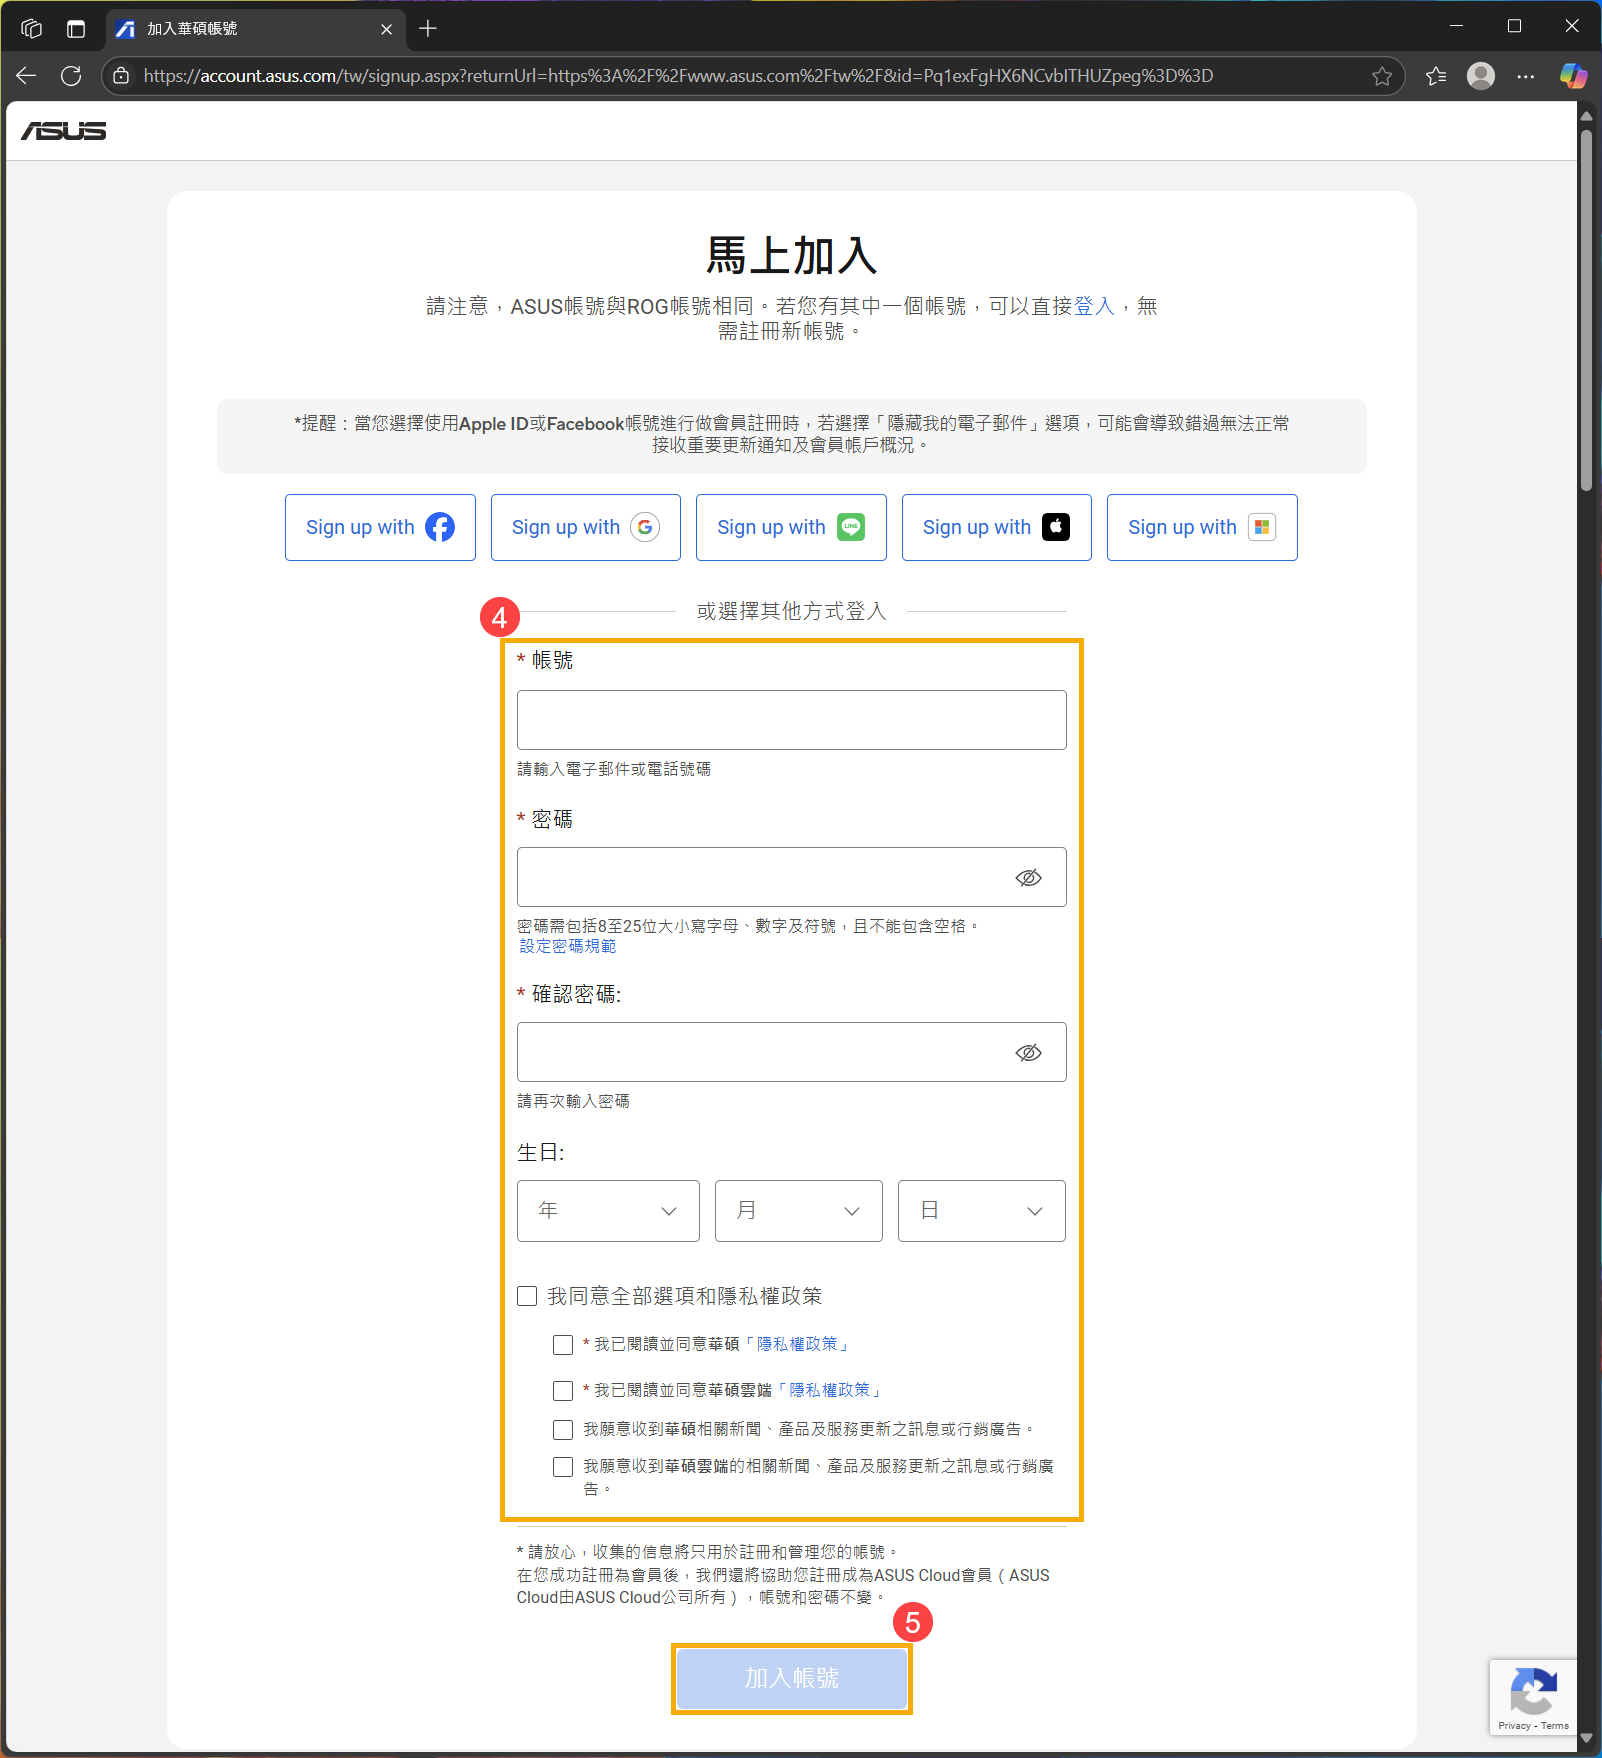Sign up with Google
Screen dimensions: 1602x1758
(586, 527)
